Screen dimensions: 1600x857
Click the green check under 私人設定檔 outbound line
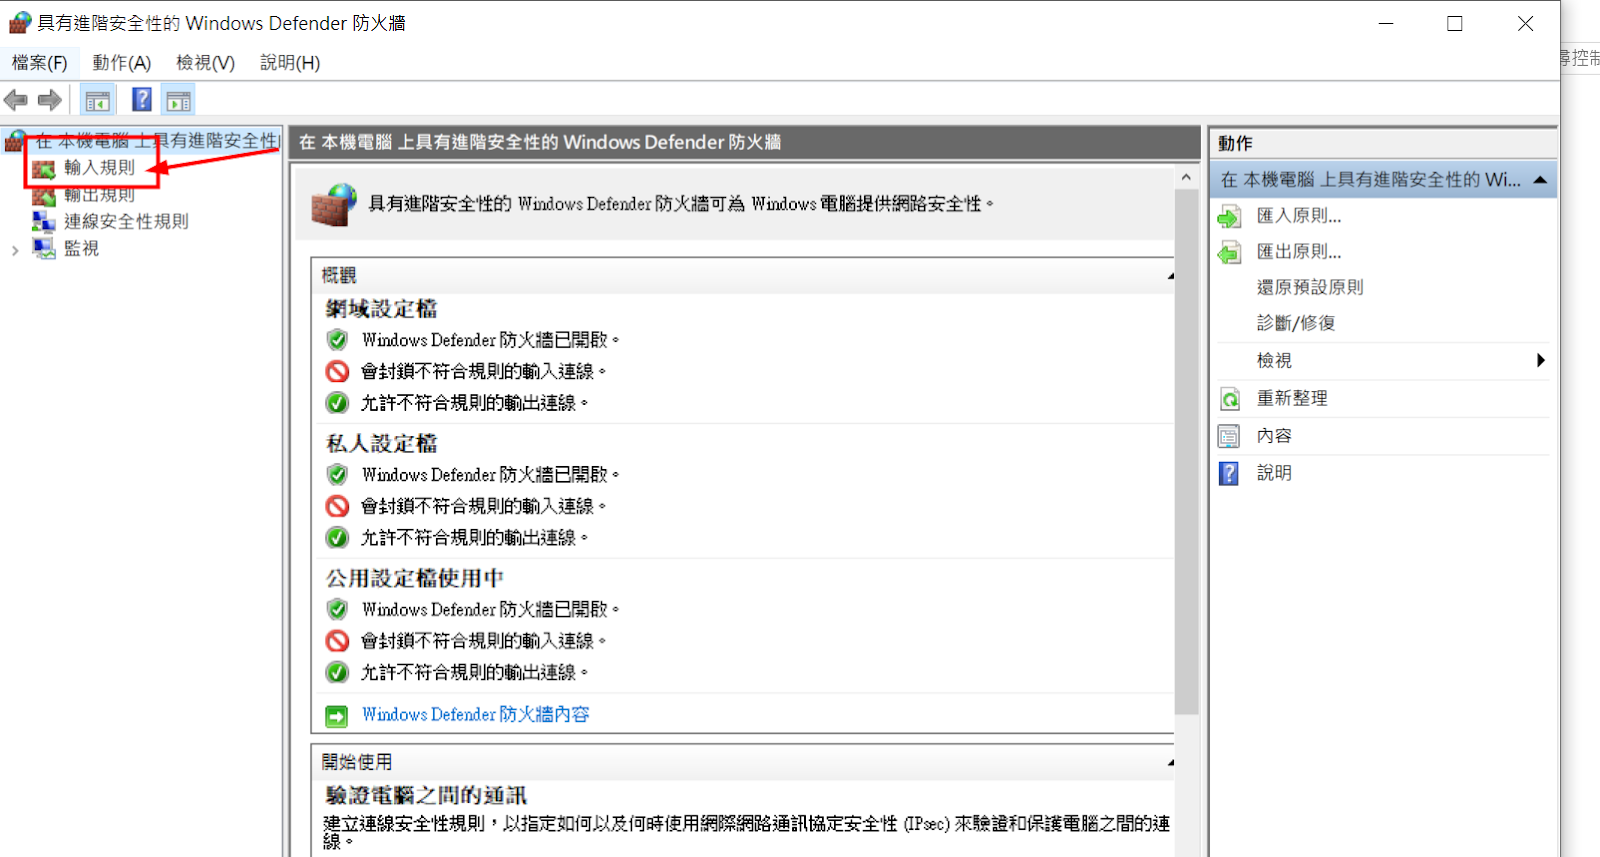point(338,538)
